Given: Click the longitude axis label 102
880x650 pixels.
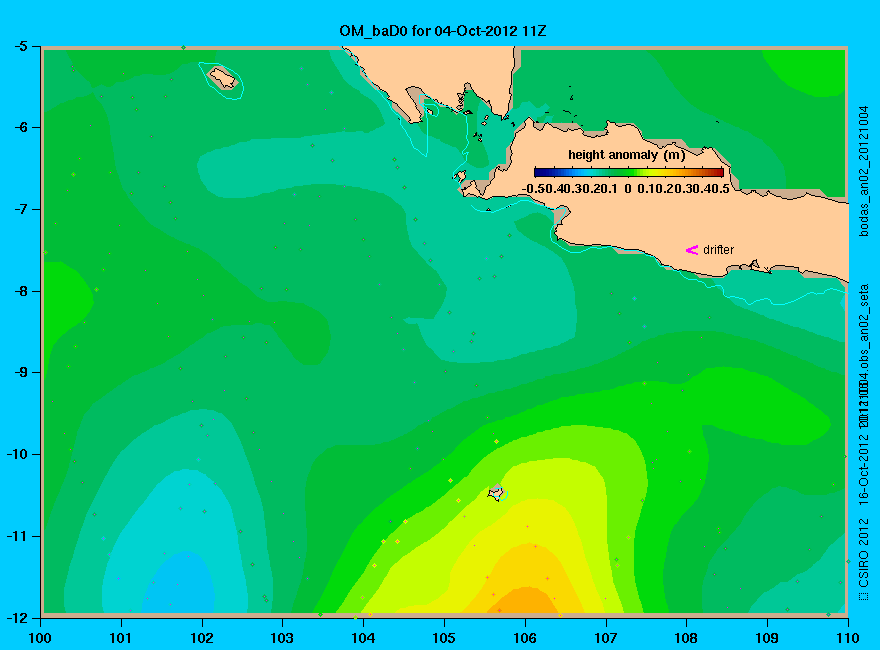Looking at the screenshot, I should pyautogui.click(x=201, y=638).
